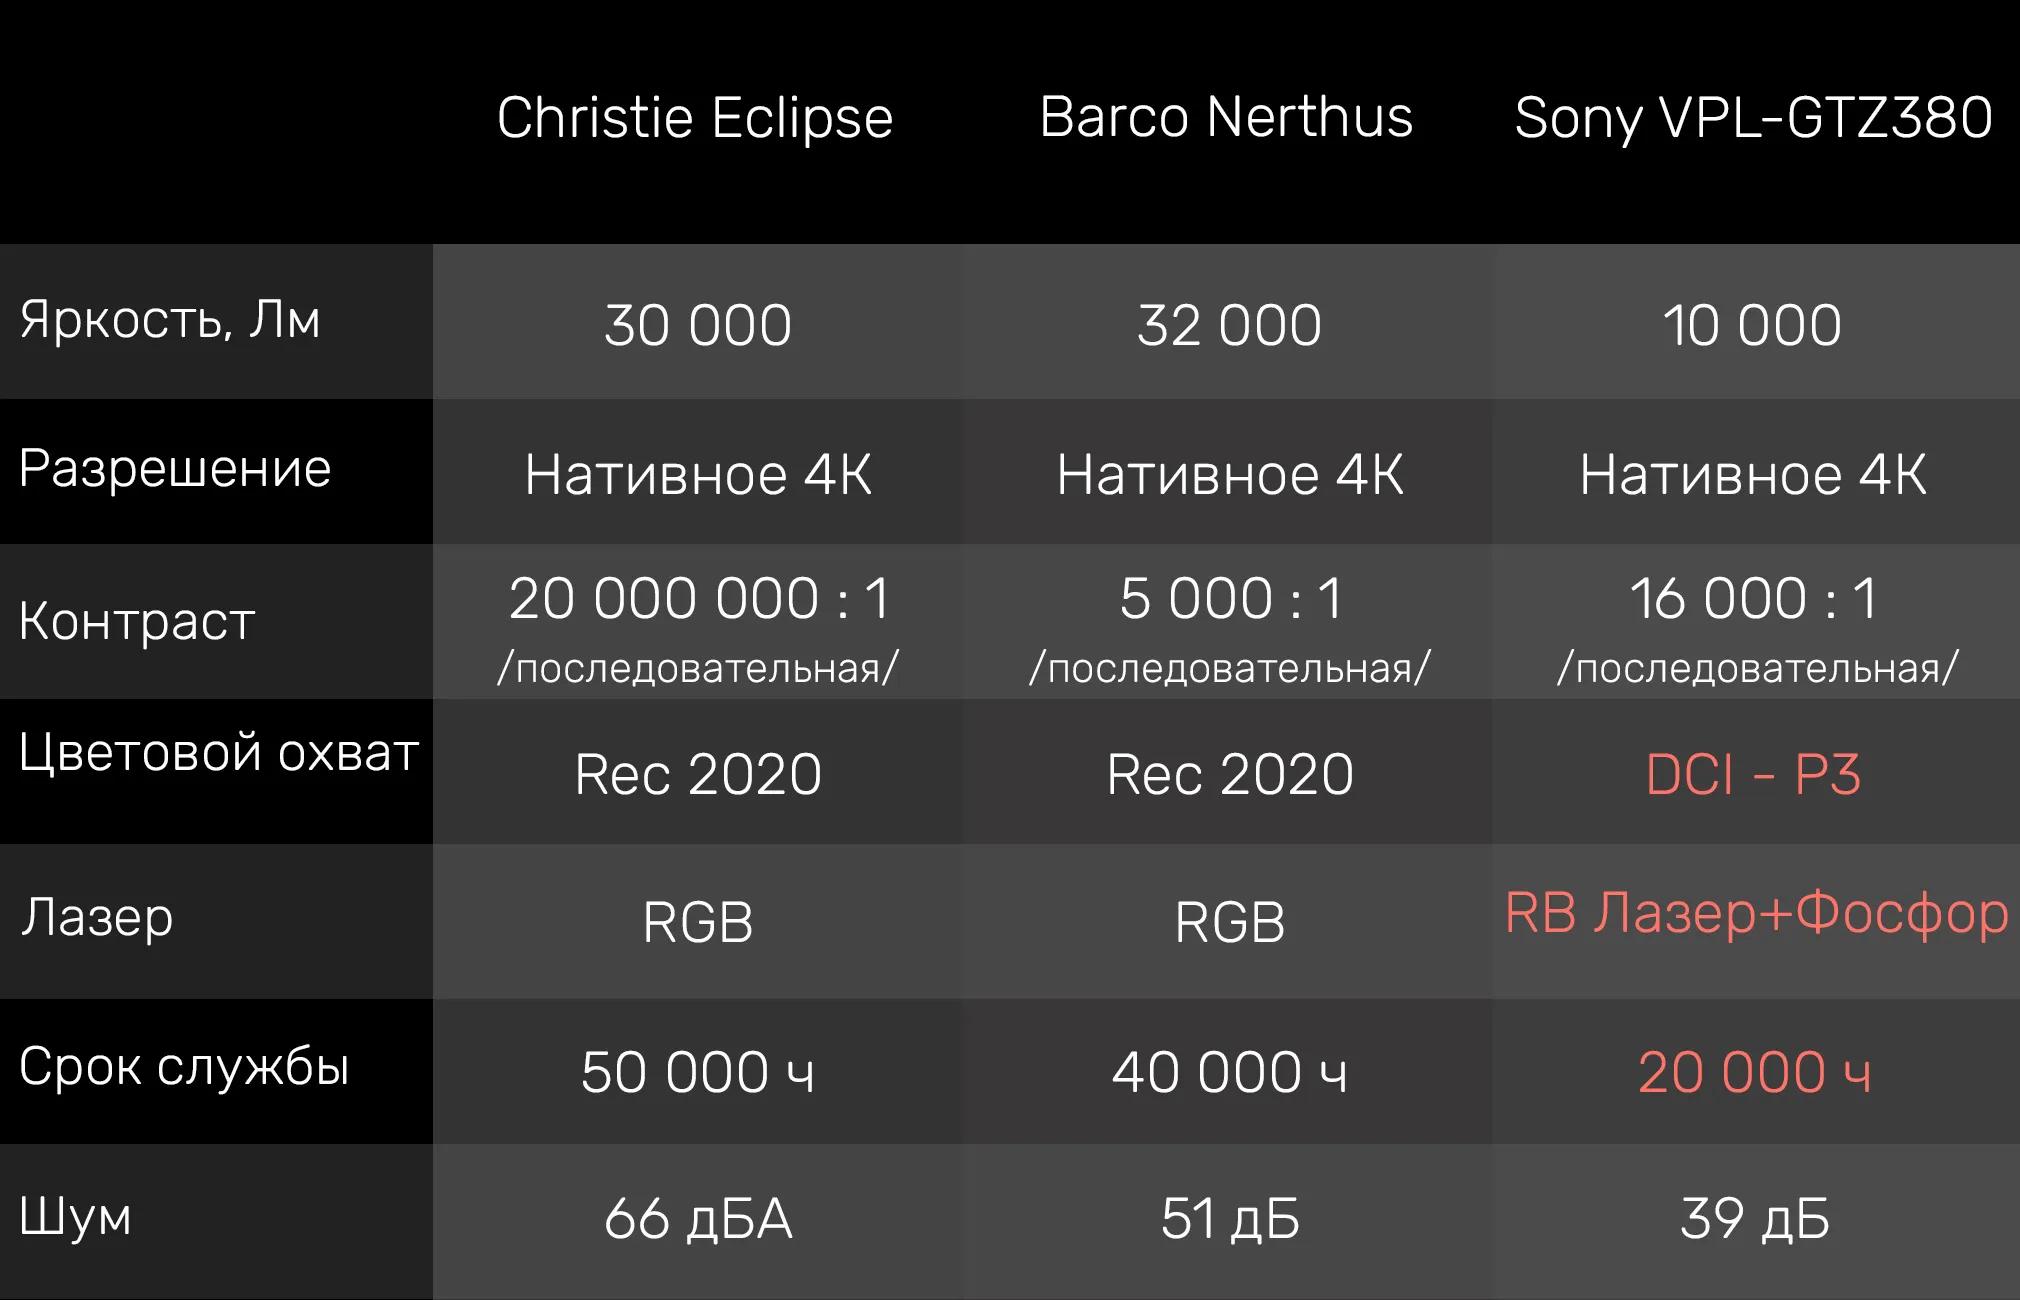Viewport: 2020px width, 1300px height.
Task: Select the 5 000 : 1 contrast value
Action: click(1230, 599)
